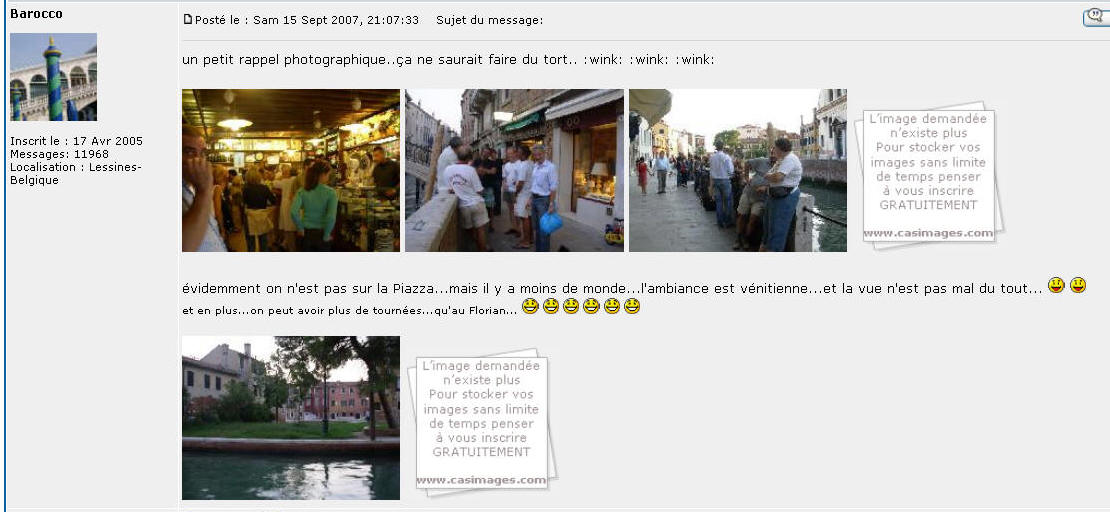Click the post date "Sam 15 Sept 2007, 21:07:33"
Viewport: 1110px width, 512px height.
tap(336, 20)
